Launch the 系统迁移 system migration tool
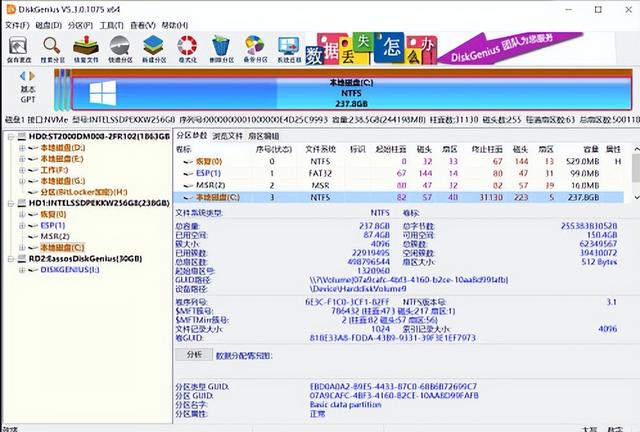 pos(289,47)
